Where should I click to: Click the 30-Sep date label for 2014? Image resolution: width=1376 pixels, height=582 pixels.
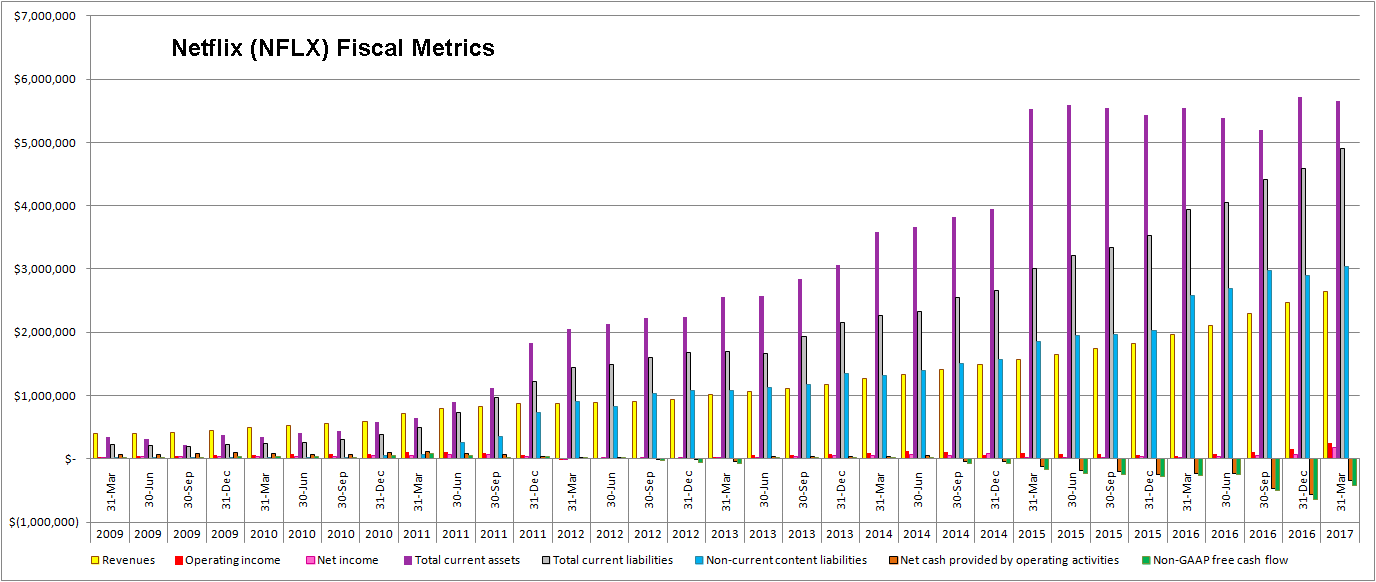(x=956, y=492)
